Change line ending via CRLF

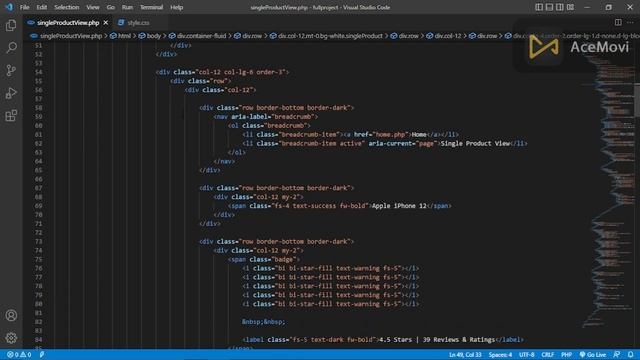tap(547, 354)
